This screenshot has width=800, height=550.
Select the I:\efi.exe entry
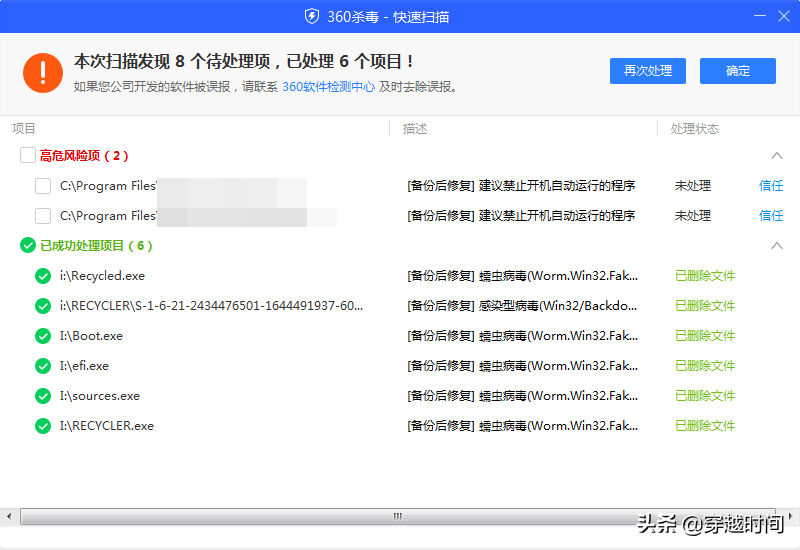84,366
